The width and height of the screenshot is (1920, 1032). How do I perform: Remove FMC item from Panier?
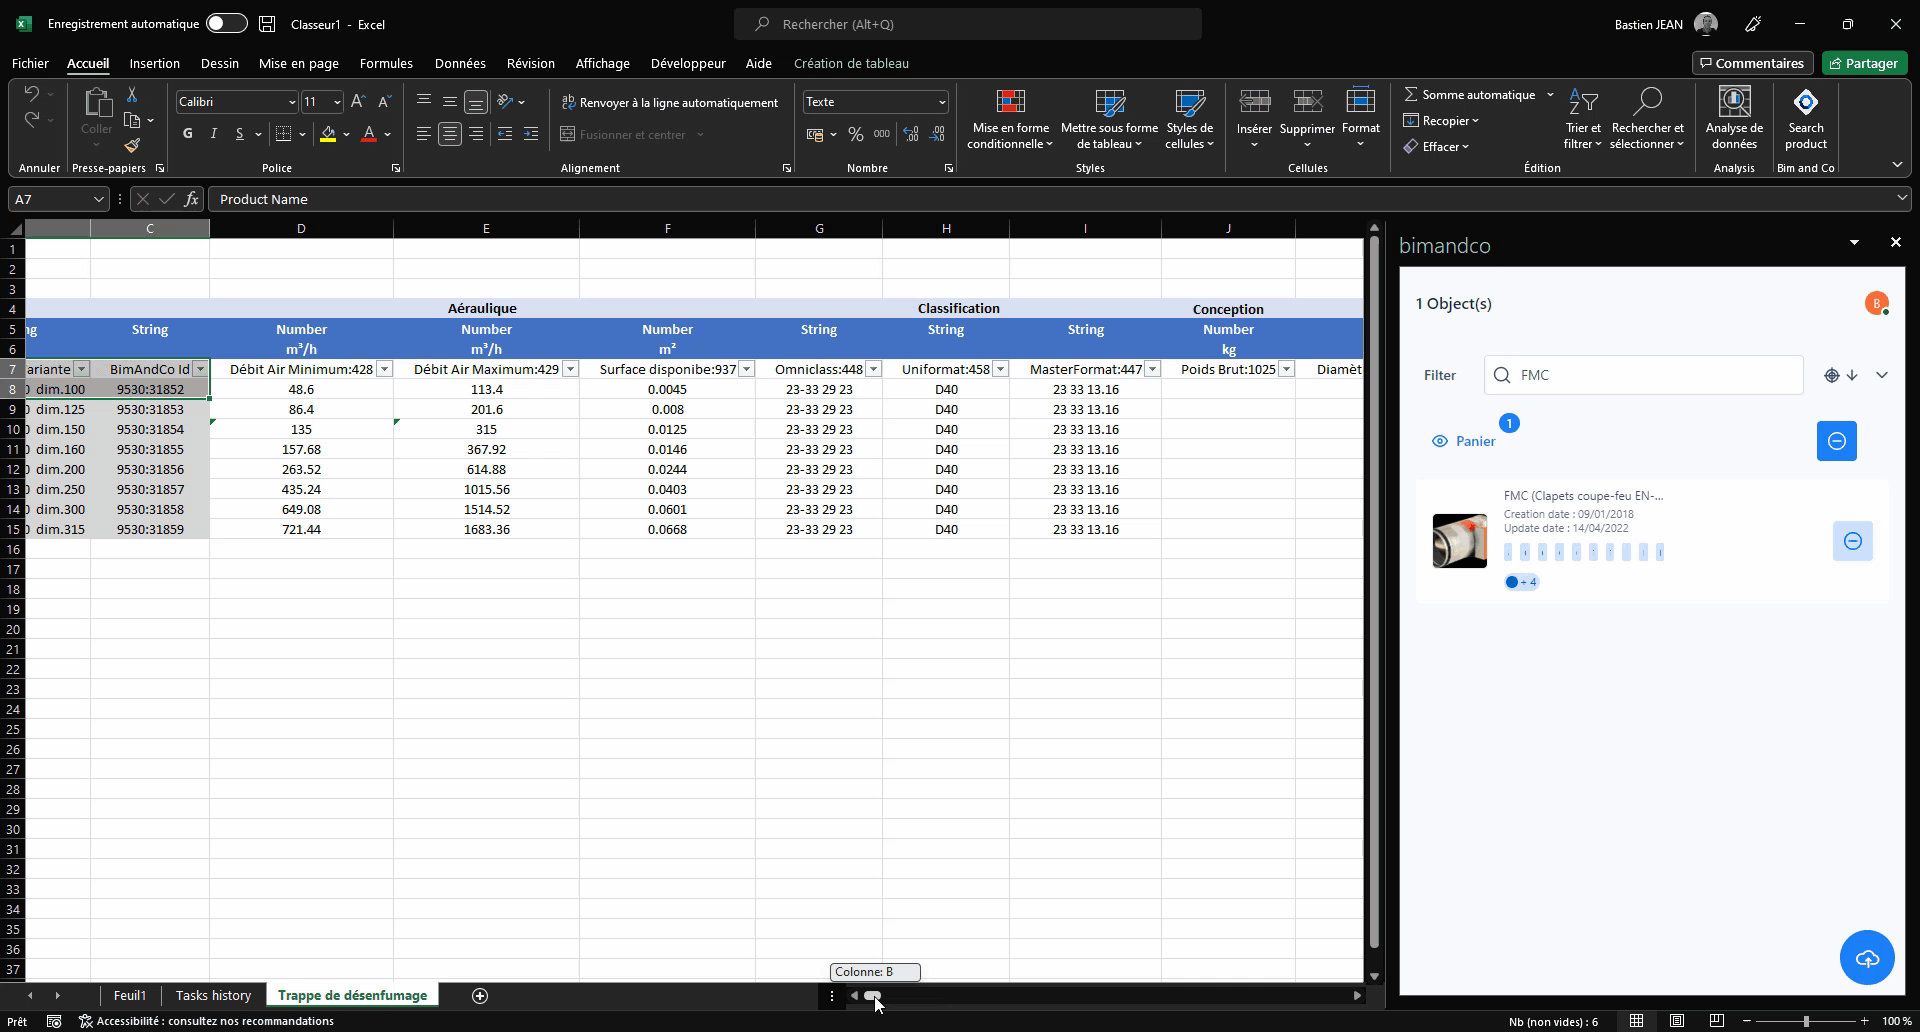(1852, 540)
